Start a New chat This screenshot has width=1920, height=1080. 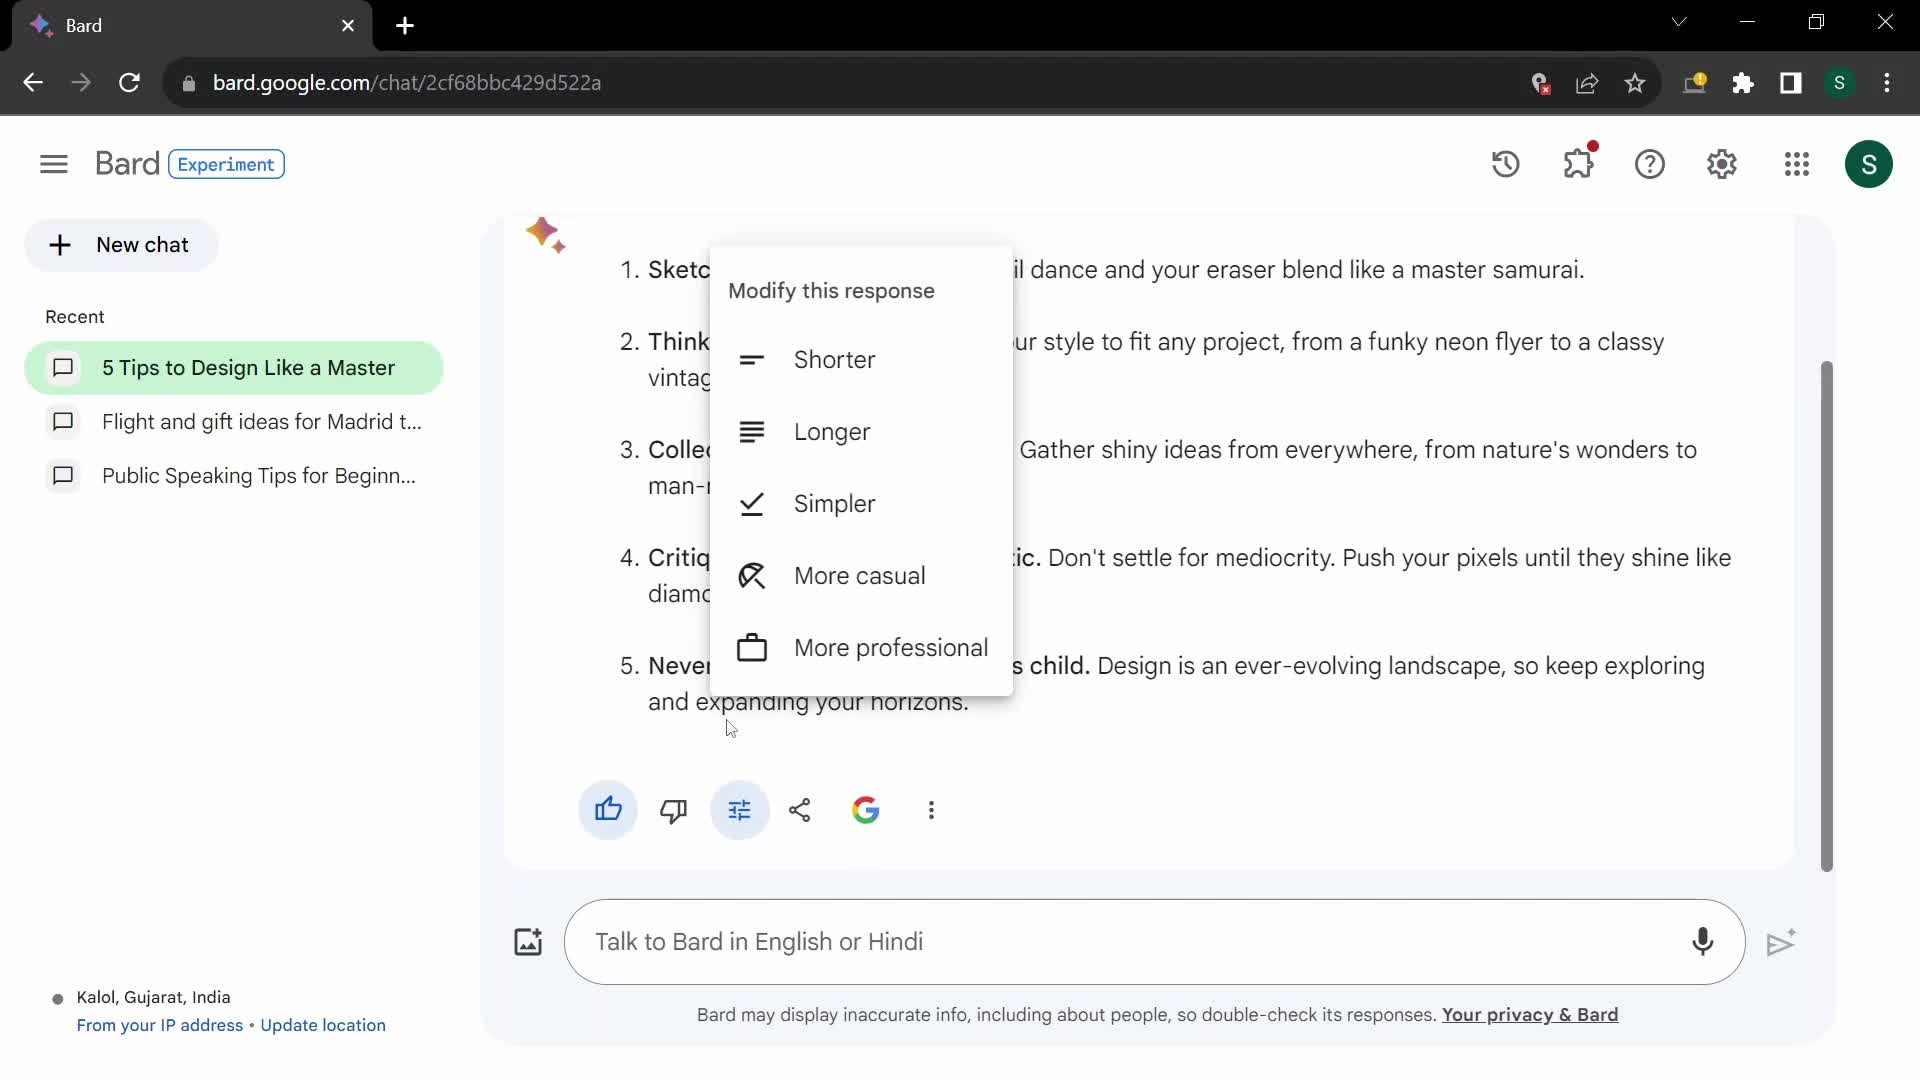(121, 245)
